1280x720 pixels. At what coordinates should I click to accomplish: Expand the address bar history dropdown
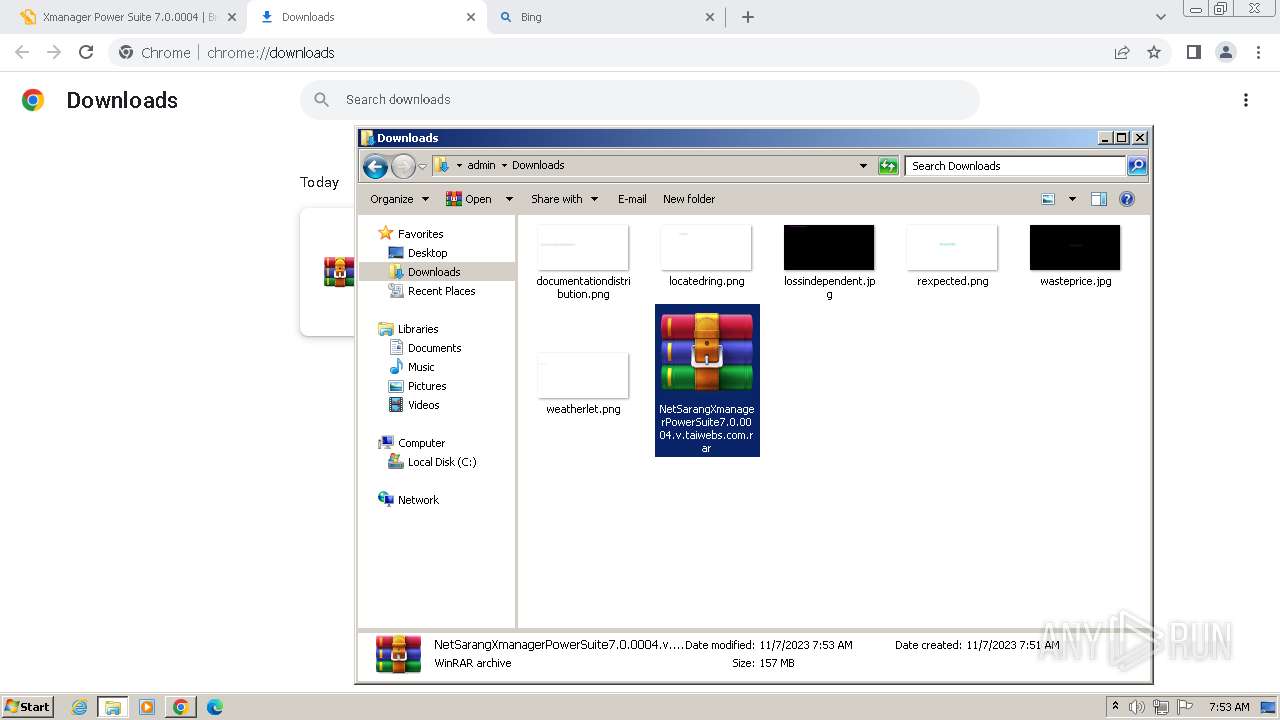click(864, 166)
